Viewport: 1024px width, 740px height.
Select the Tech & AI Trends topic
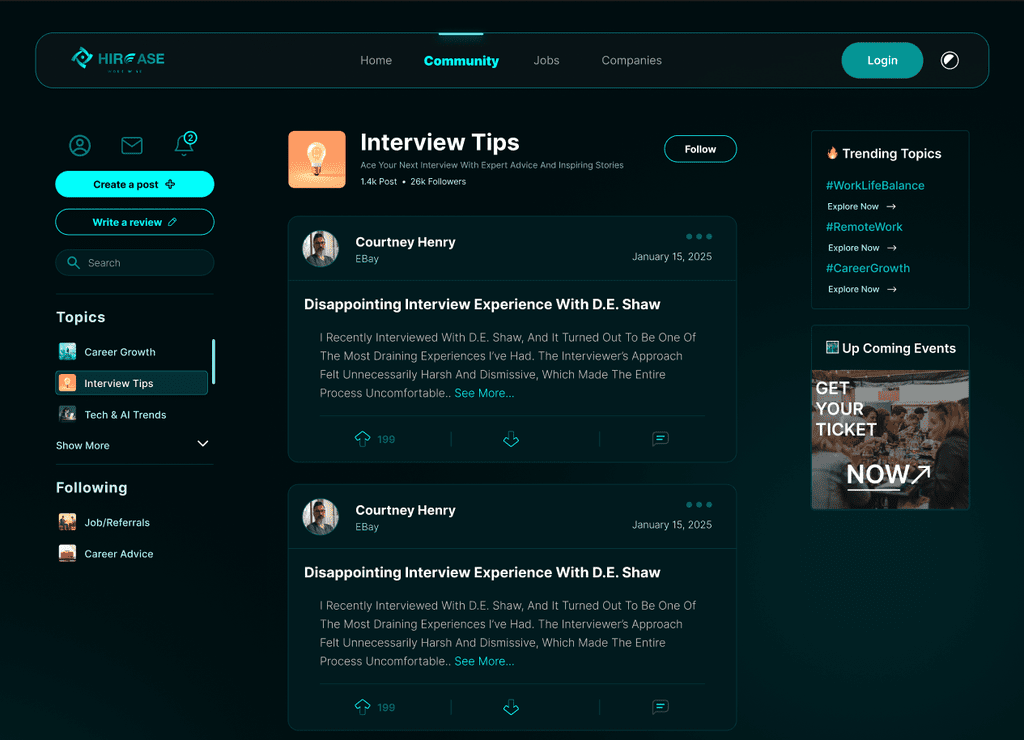coord(131,414)
